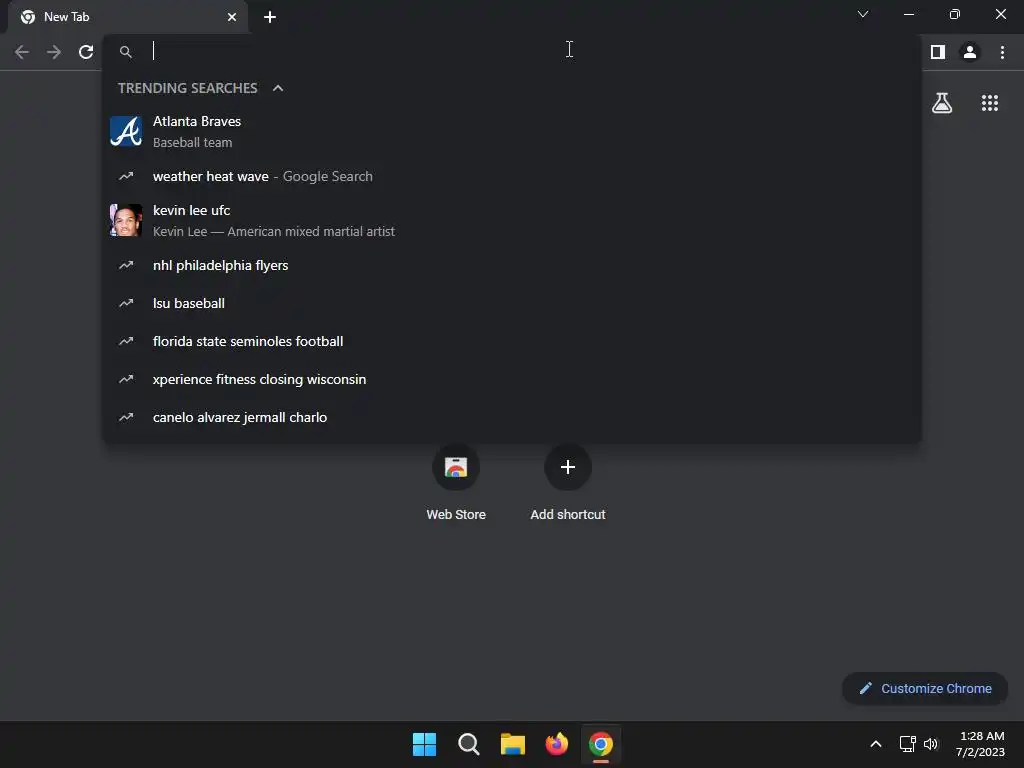Viewport: 1024px width, 768px height.
Task: Click the volume speaker tray icon
Action: (x=931, y=744)
